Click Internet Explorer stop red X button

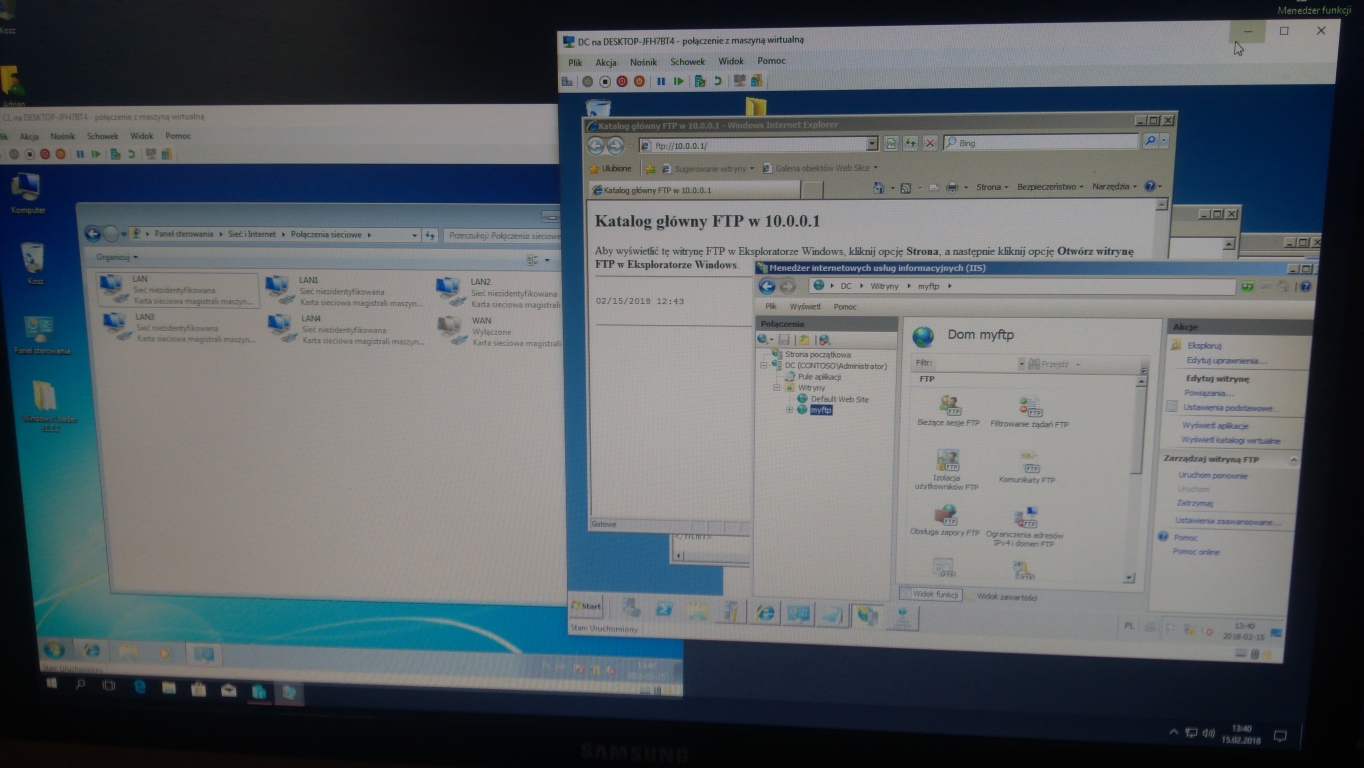(930, 144)
